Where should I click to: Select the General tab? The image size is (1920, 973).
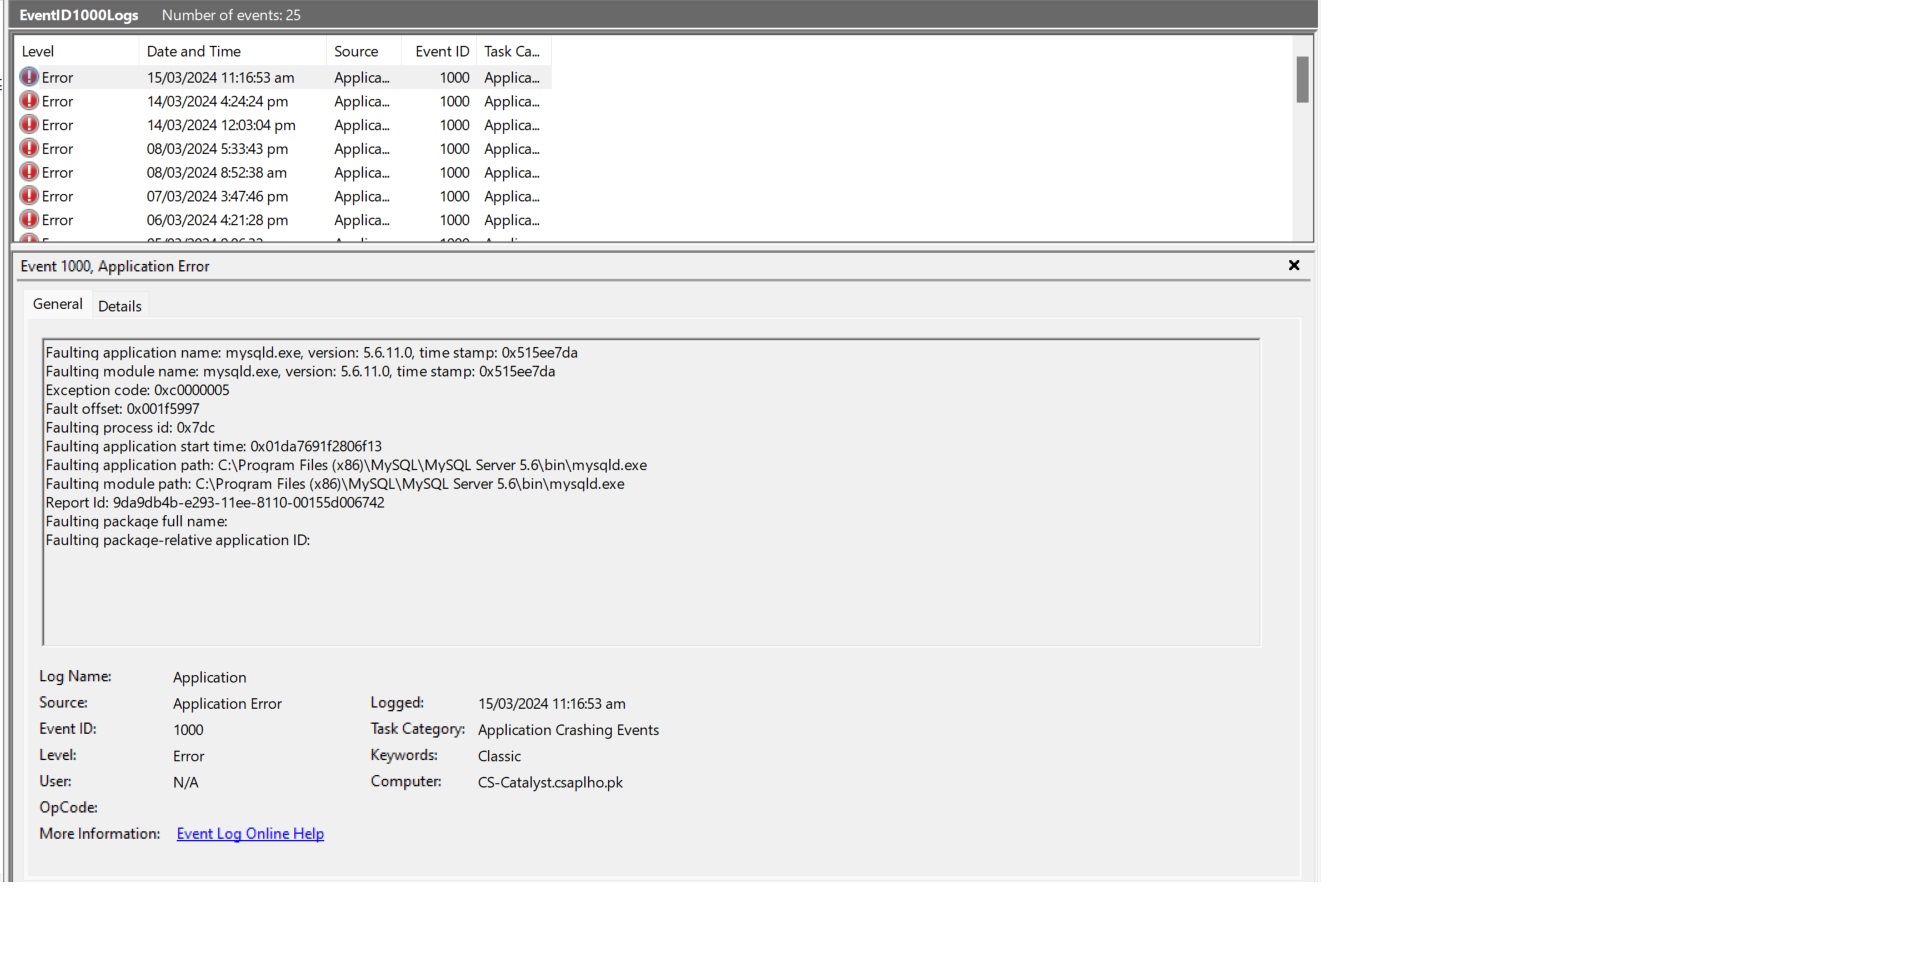coord(57,304)
